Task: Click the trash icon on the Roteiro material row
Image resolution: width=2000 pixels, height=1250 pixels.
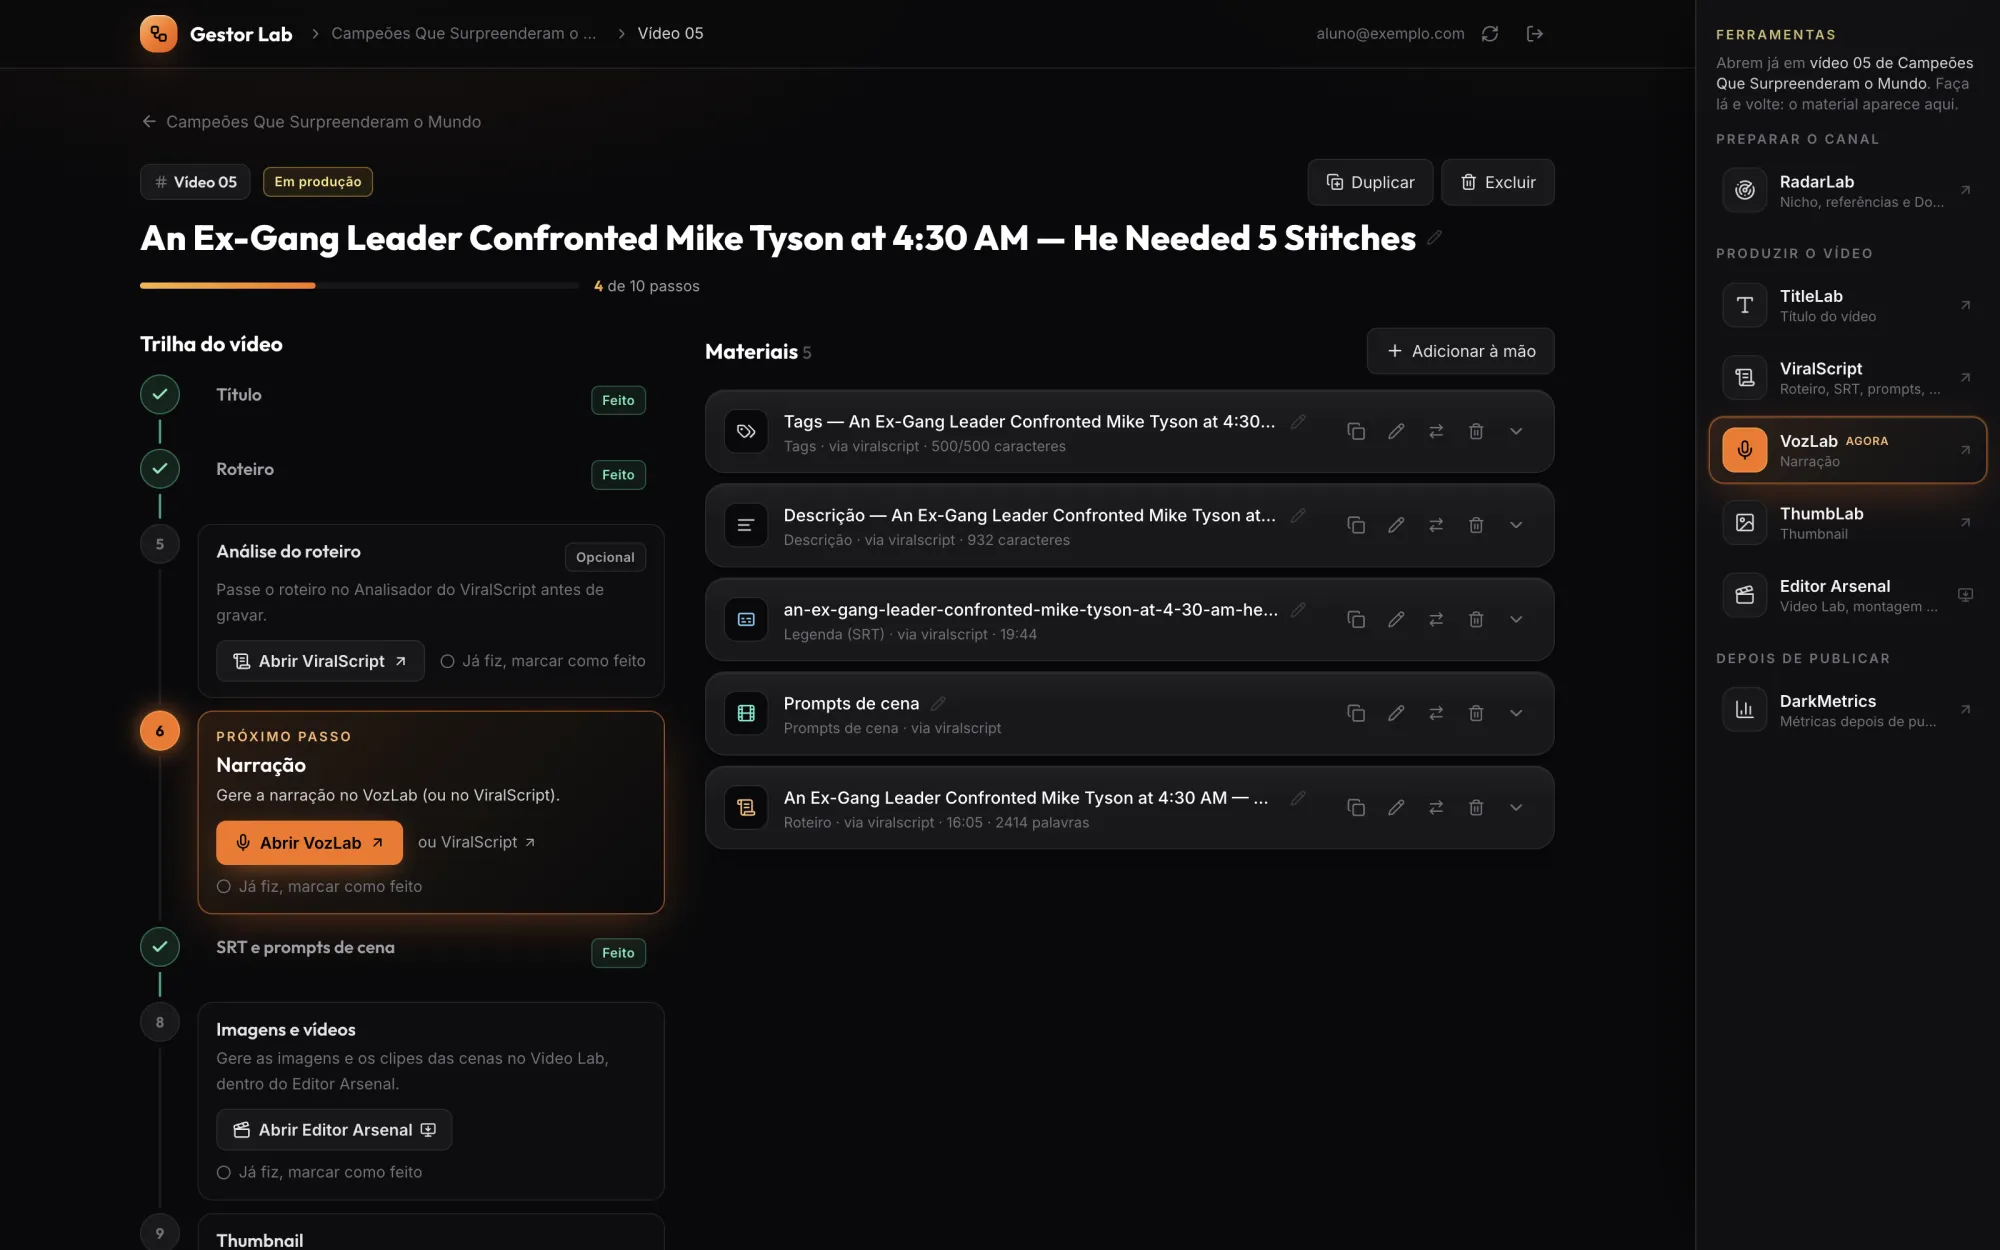Action: click(x=1476, y=807)
